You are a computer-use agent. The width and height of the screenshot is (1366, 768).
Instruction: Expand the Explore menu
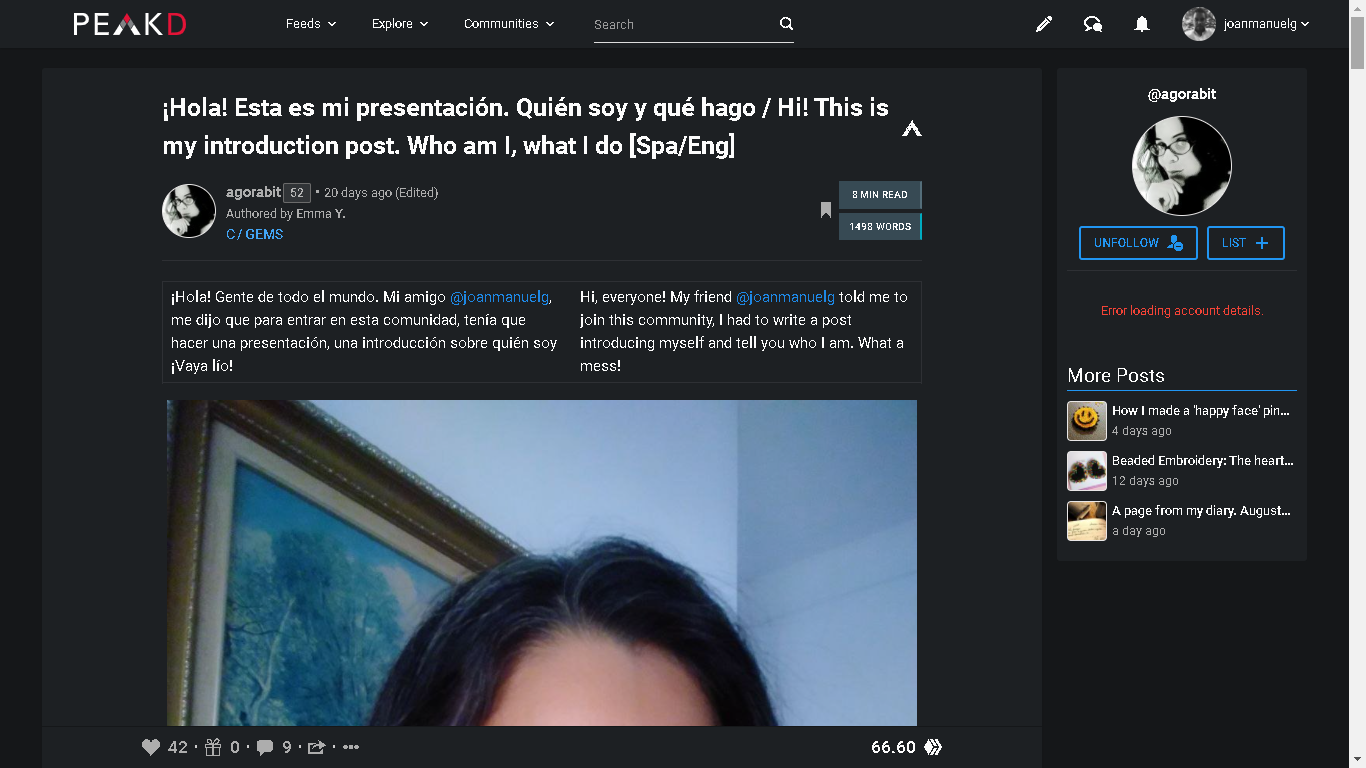coord(400,24)
